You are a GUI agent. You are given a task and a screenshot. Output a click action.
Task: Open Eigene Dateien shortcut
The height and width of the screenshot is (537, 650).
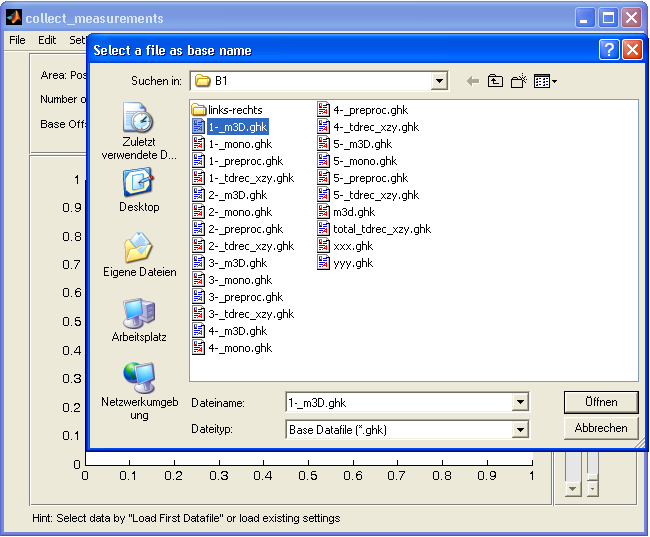pos(139,255)
